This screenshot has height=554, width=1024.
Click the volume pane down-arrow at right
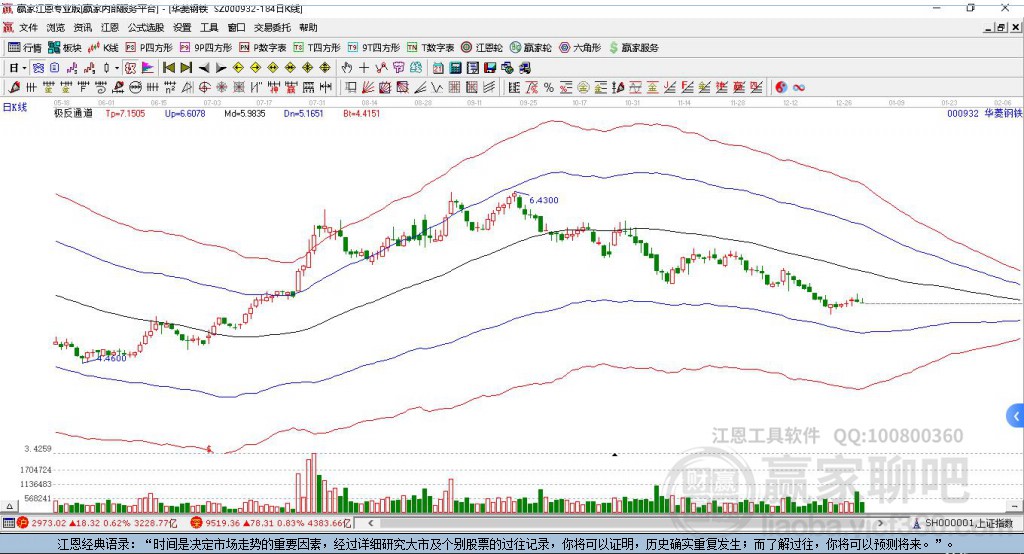(1015, 506)
